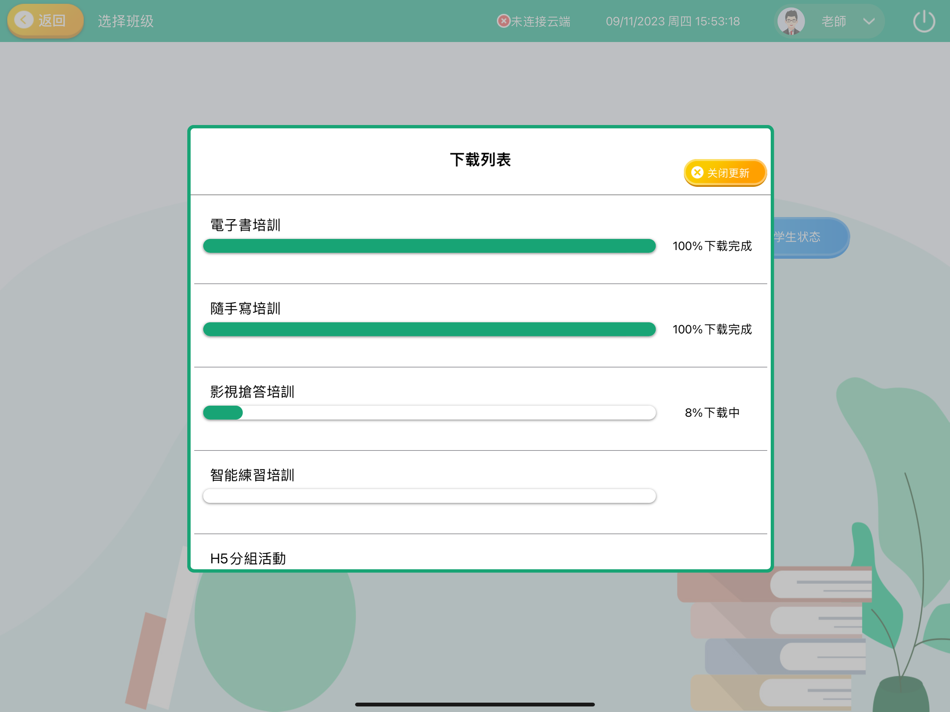The width and height of the screenshot is (950, 712).
Task: Click the teacher avatar picture
Action: [791, 21]
